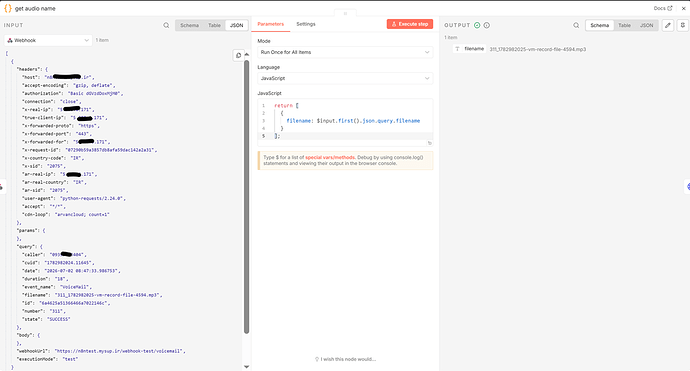Image resolution: width=690 pixels, height=371 pixels.
Task: Click the "executionMode" key in input JSON
Action: 35,359
